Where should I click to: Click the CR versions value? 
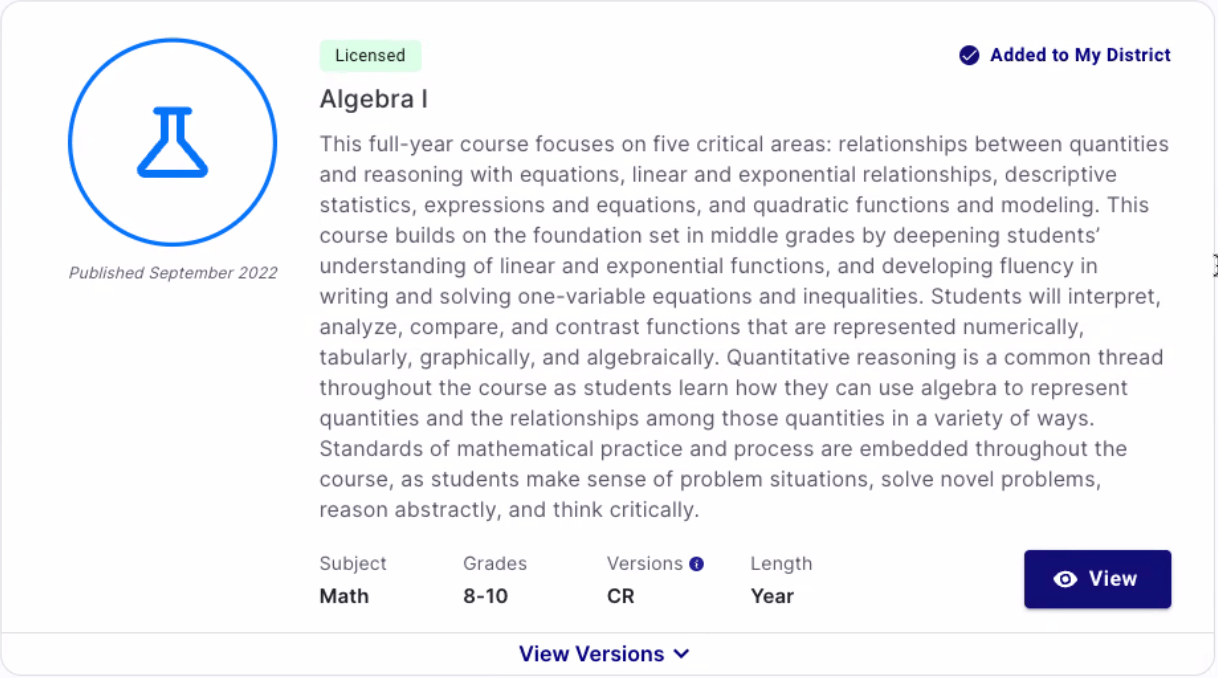click(620, 596)
